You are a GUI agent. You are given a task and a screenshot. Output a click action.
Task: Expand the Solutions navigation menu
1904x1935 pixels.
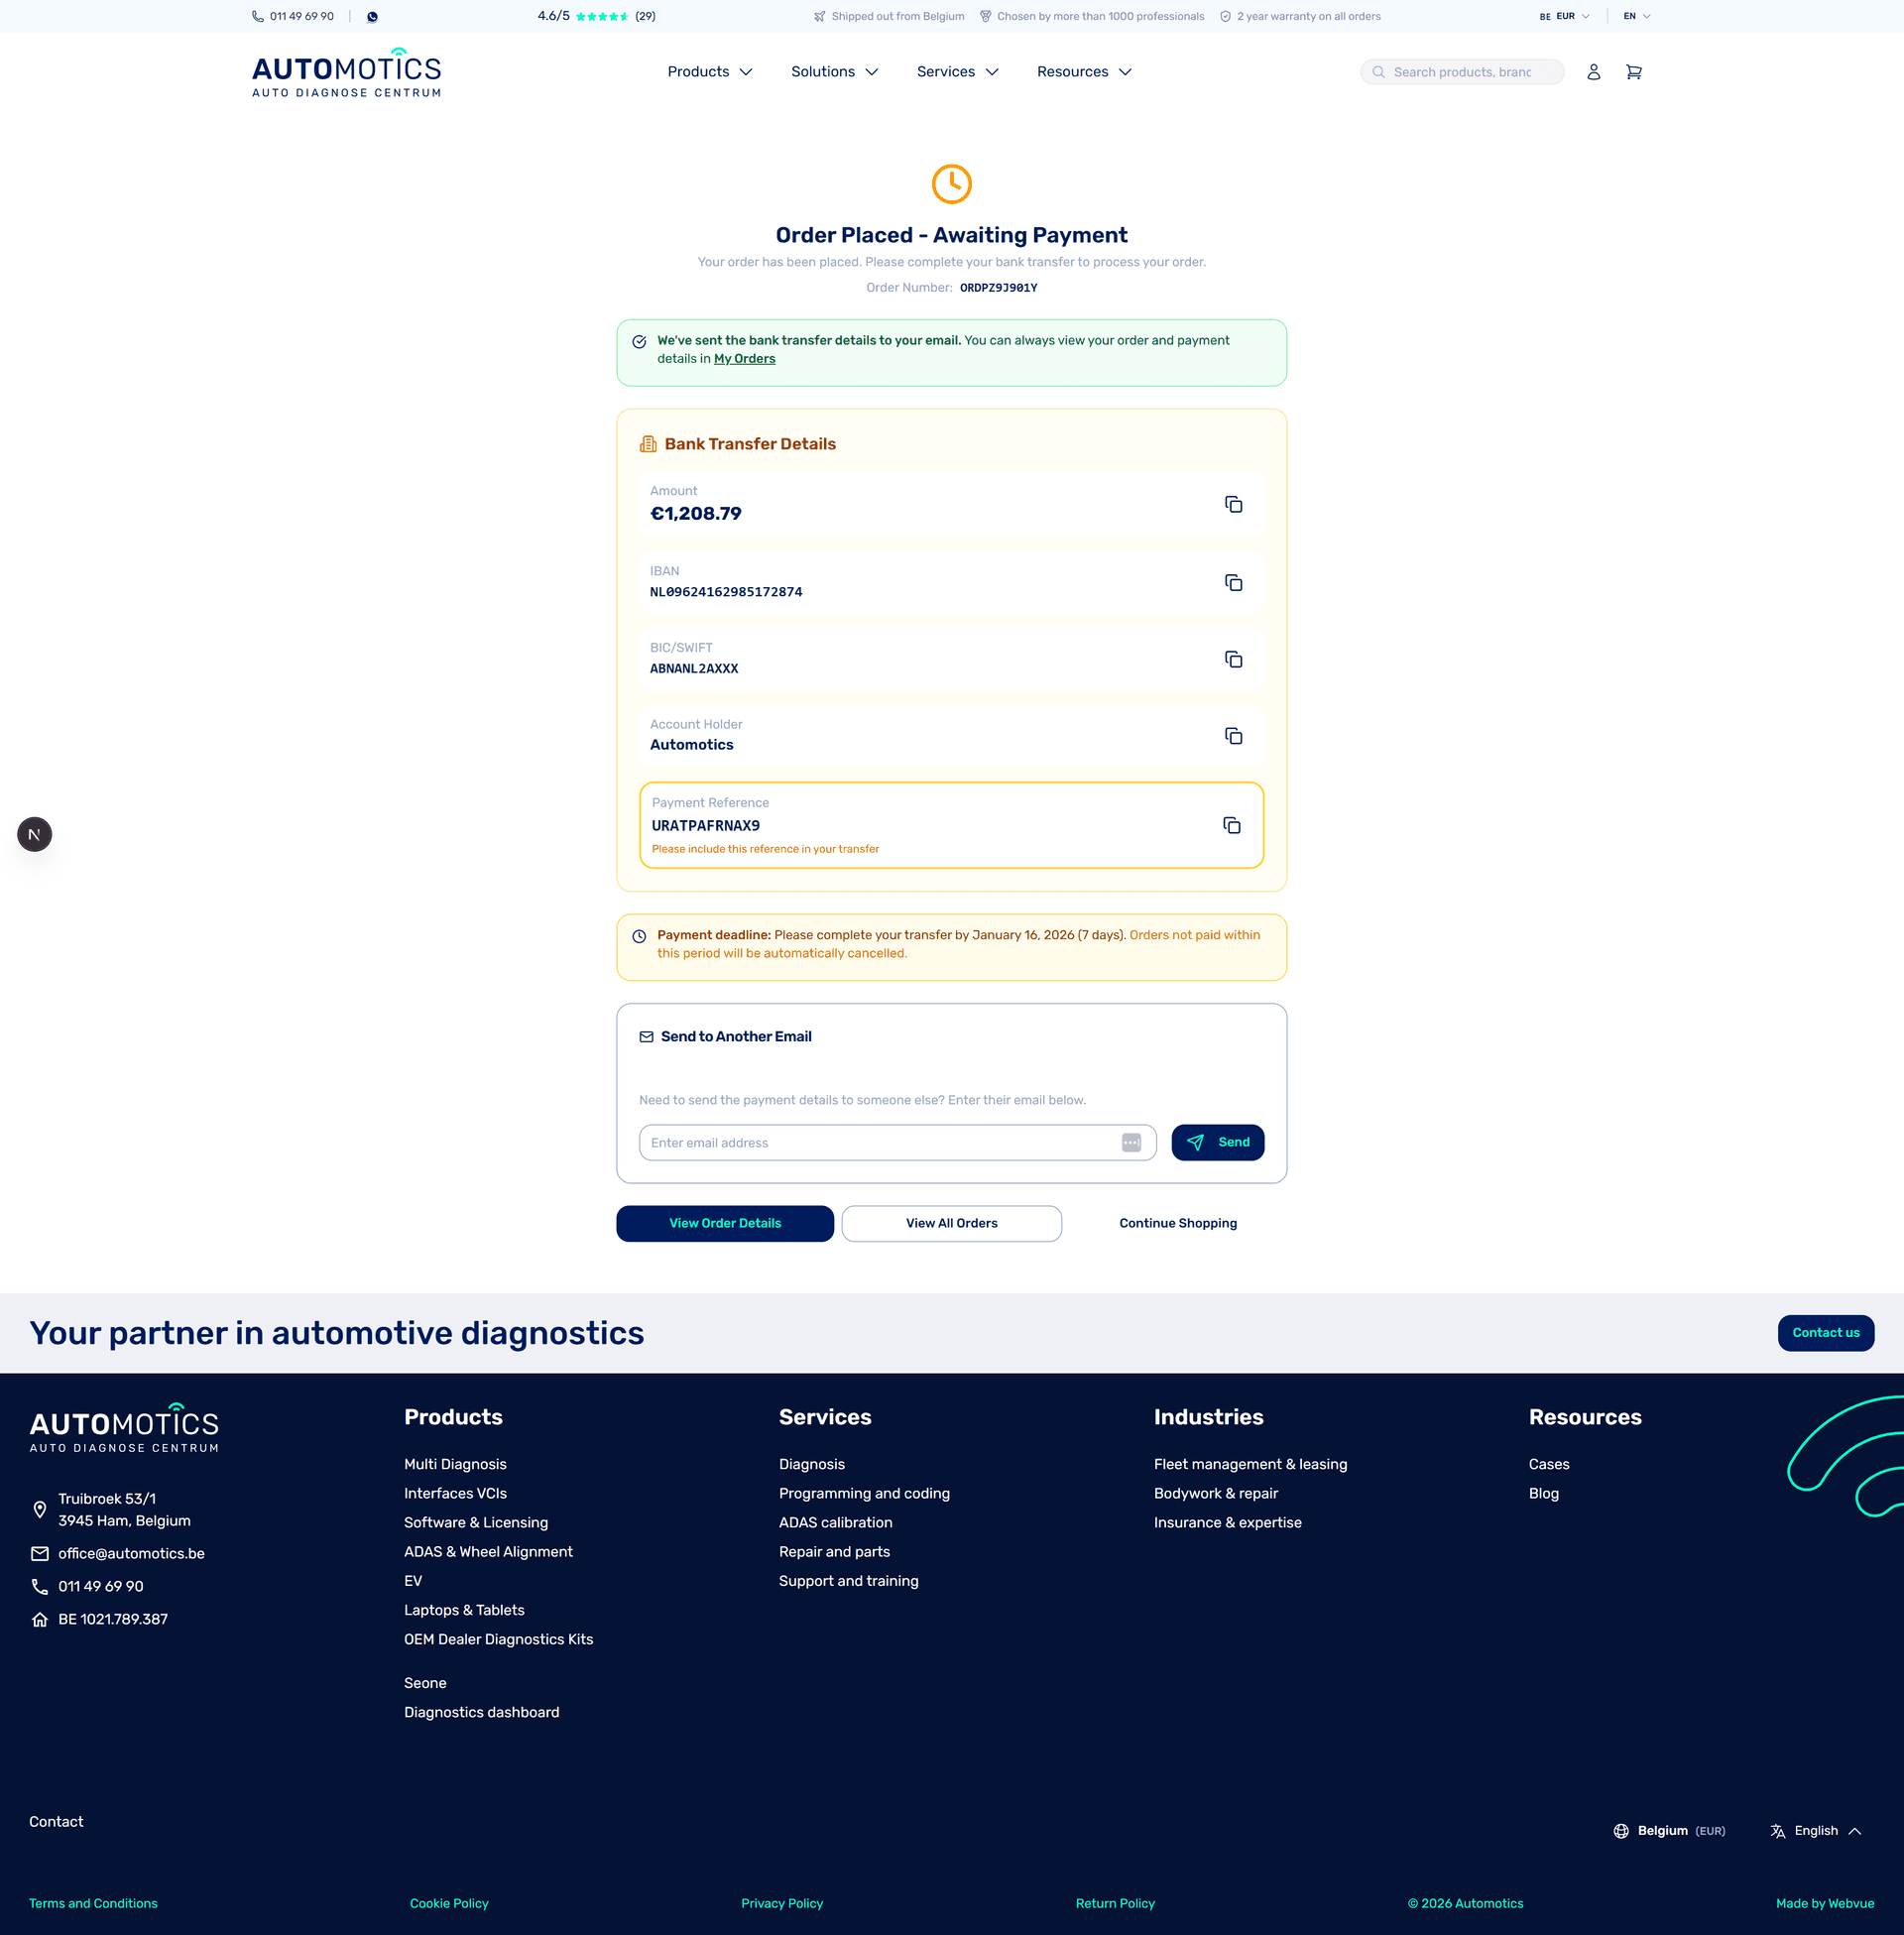834,72
